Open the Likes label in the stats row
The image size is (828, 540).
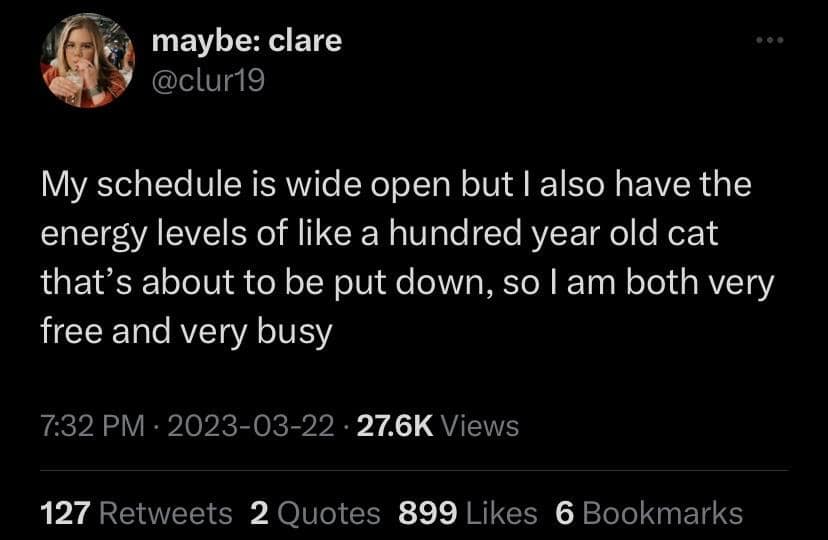[501, 513]
